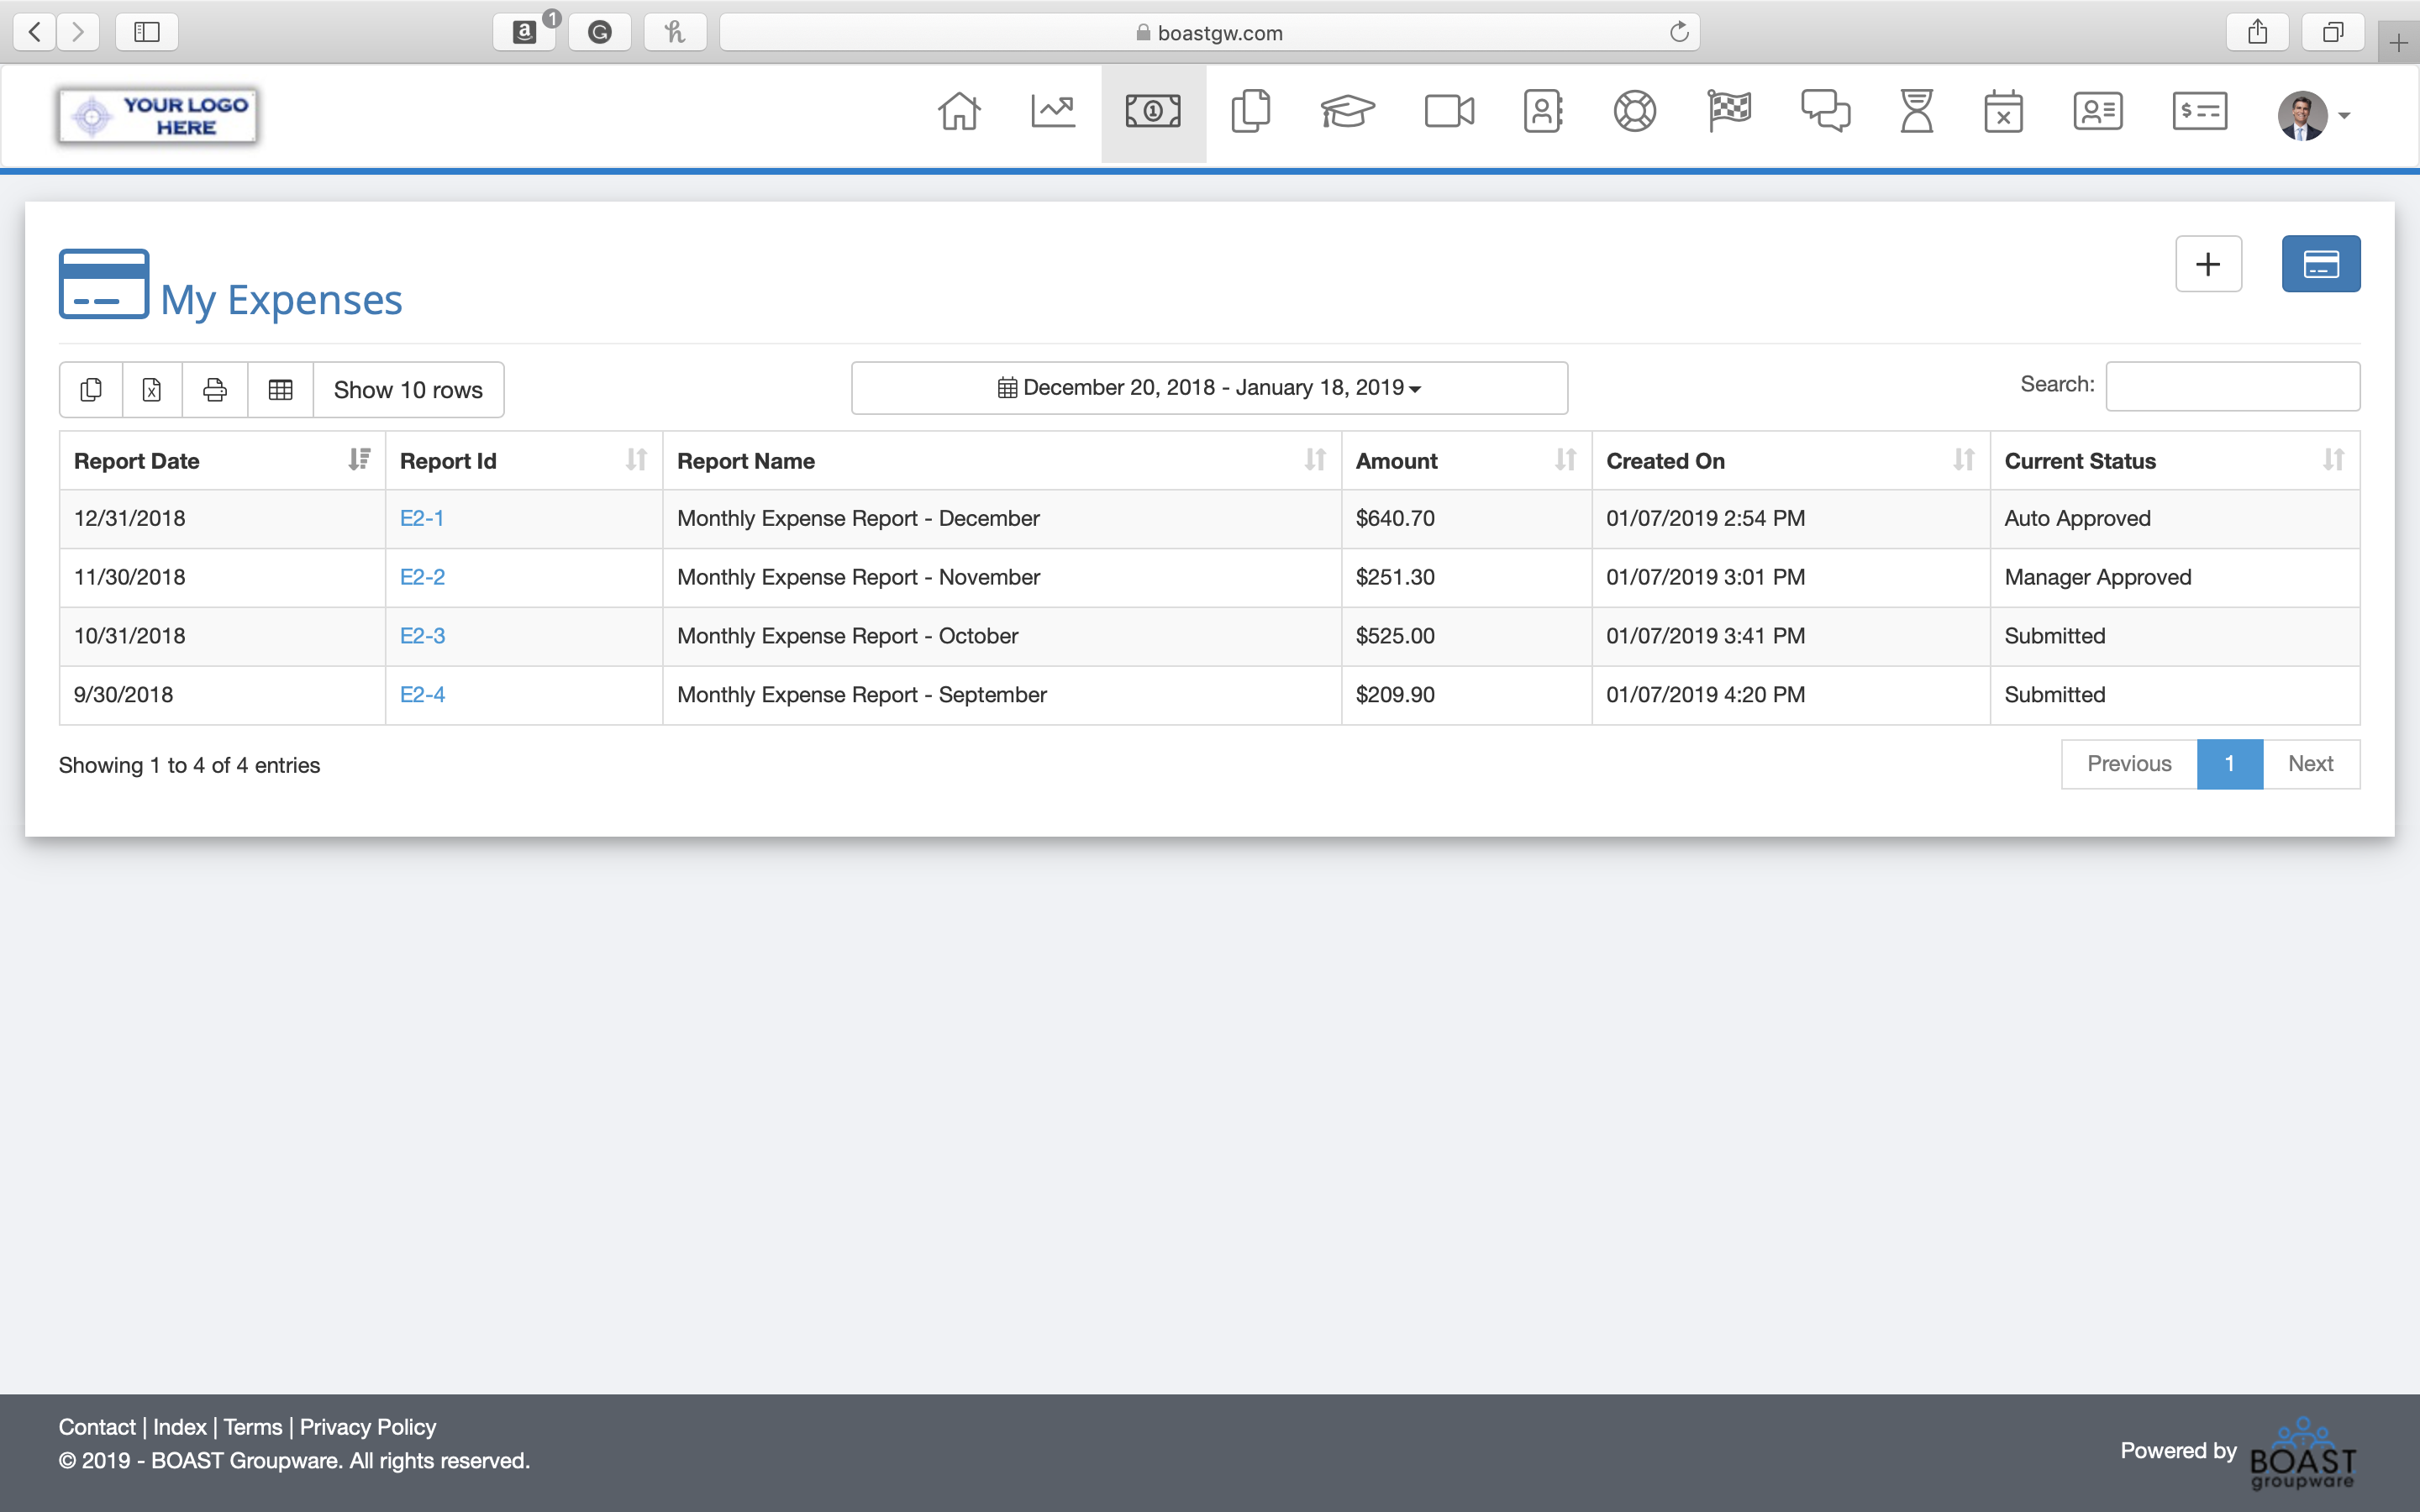Viewport: 2420px width, 1512px height.
Task: Click the chat bubbles icon
Action: pyautogui.click(x=1825, y=112)
